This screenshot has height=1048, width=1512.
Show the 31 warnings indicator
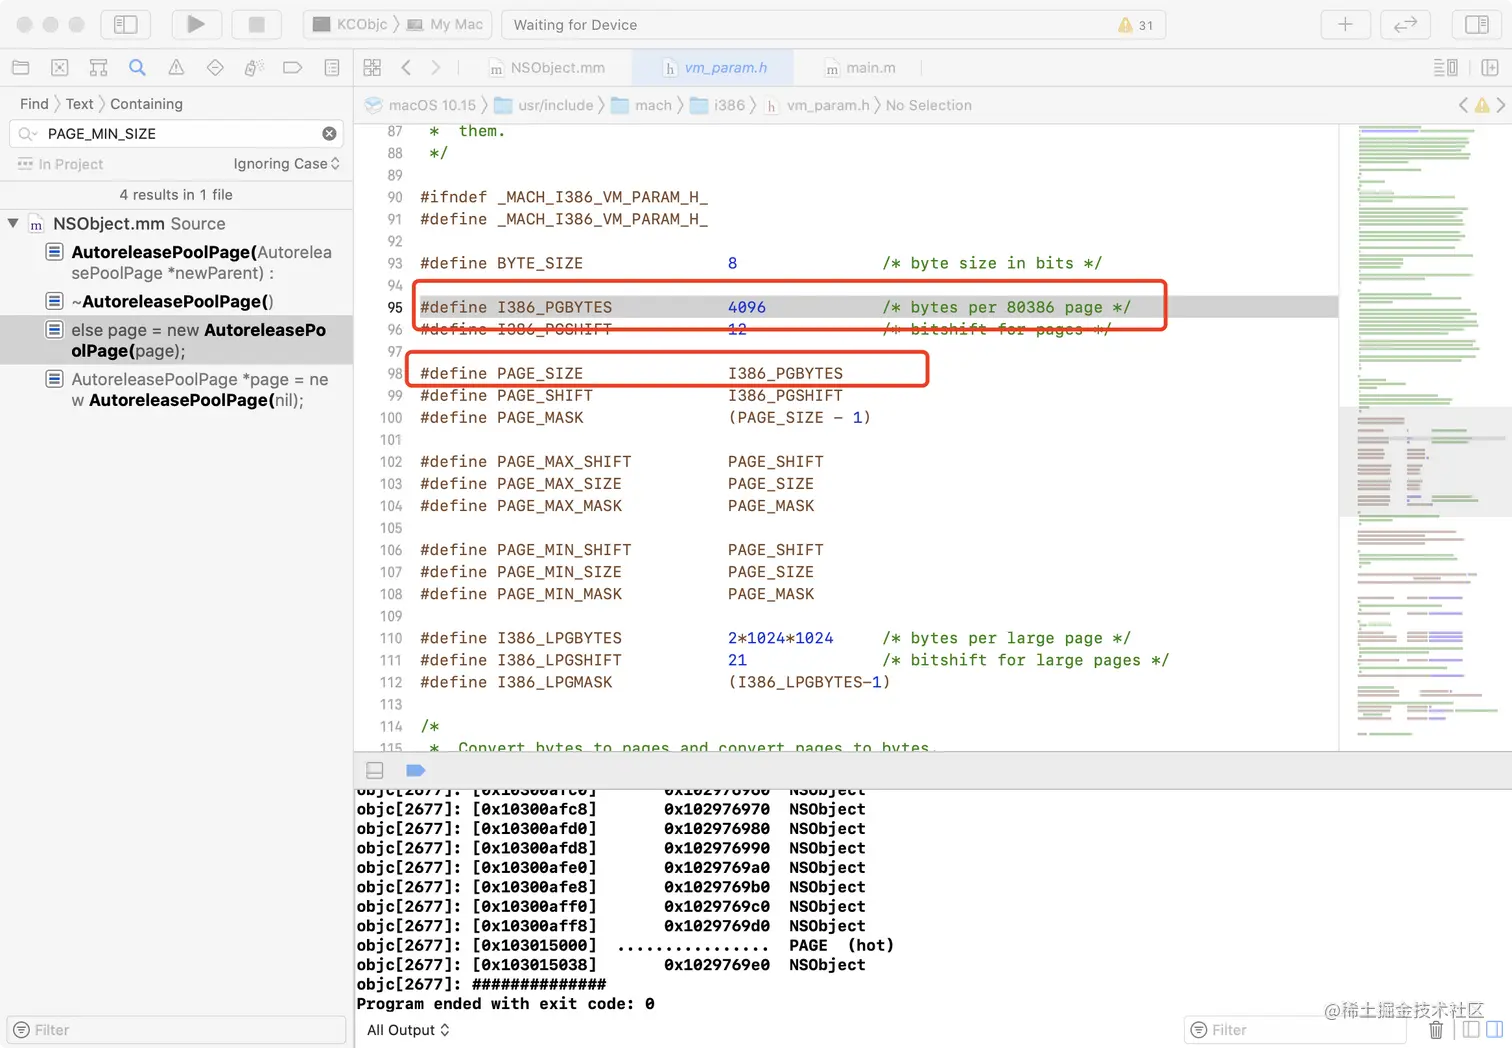(x=1135, y=25)
